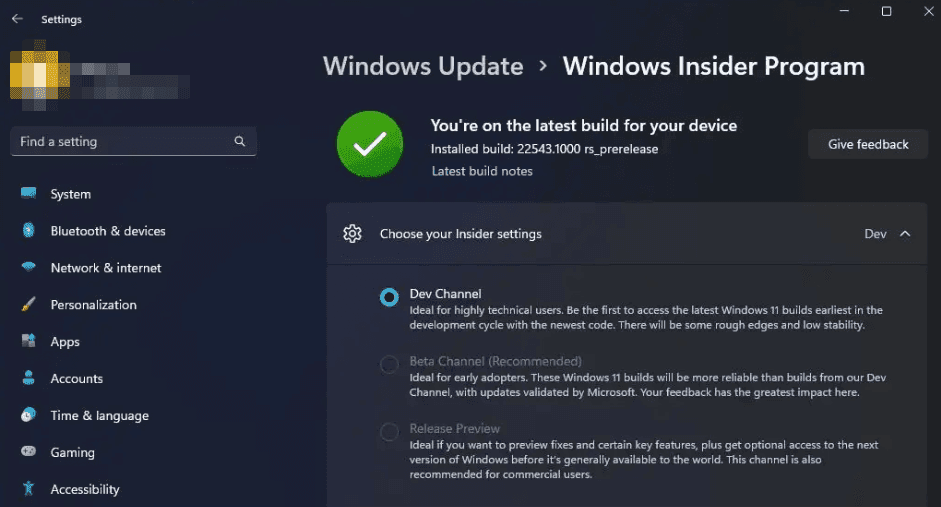Click the Network wifi icon
This screenshot has width=941, height=507.
(28, 267)
